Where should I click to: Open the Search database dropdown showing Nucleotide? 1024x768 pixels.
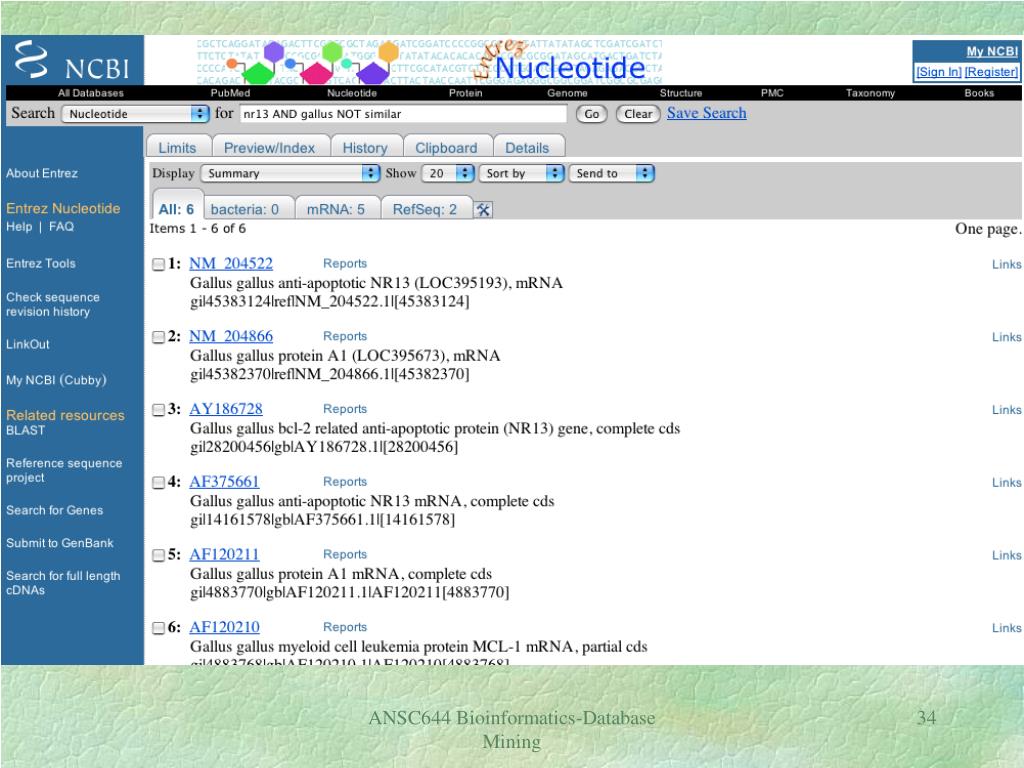pyautogui.click(x=135, y=114)
